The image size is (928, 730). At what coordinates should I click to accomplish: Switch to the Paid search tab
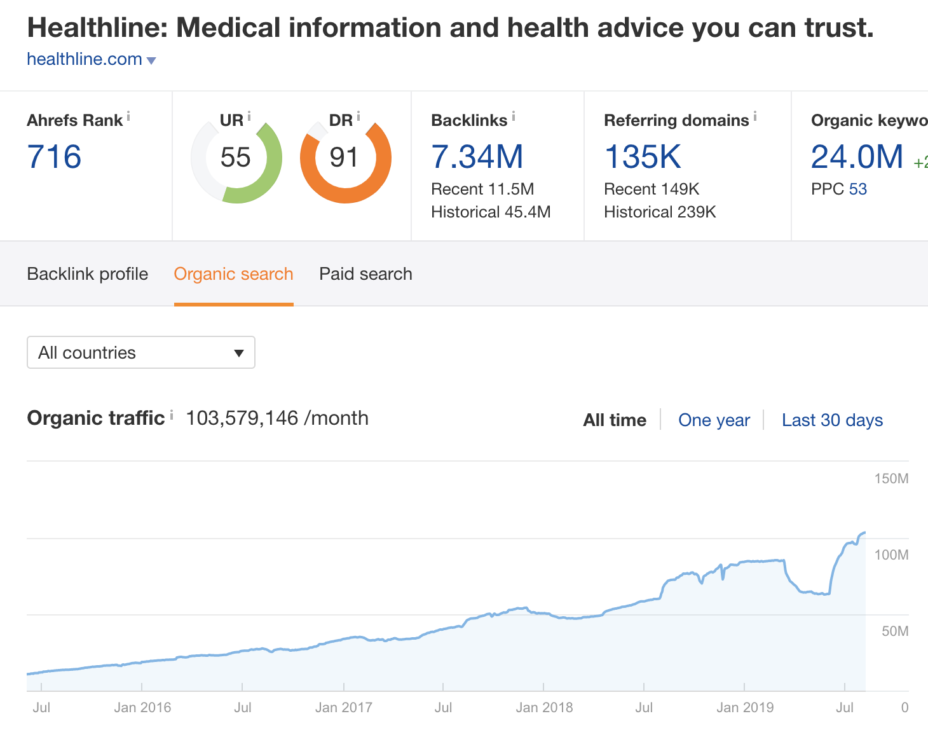(366, 274)
